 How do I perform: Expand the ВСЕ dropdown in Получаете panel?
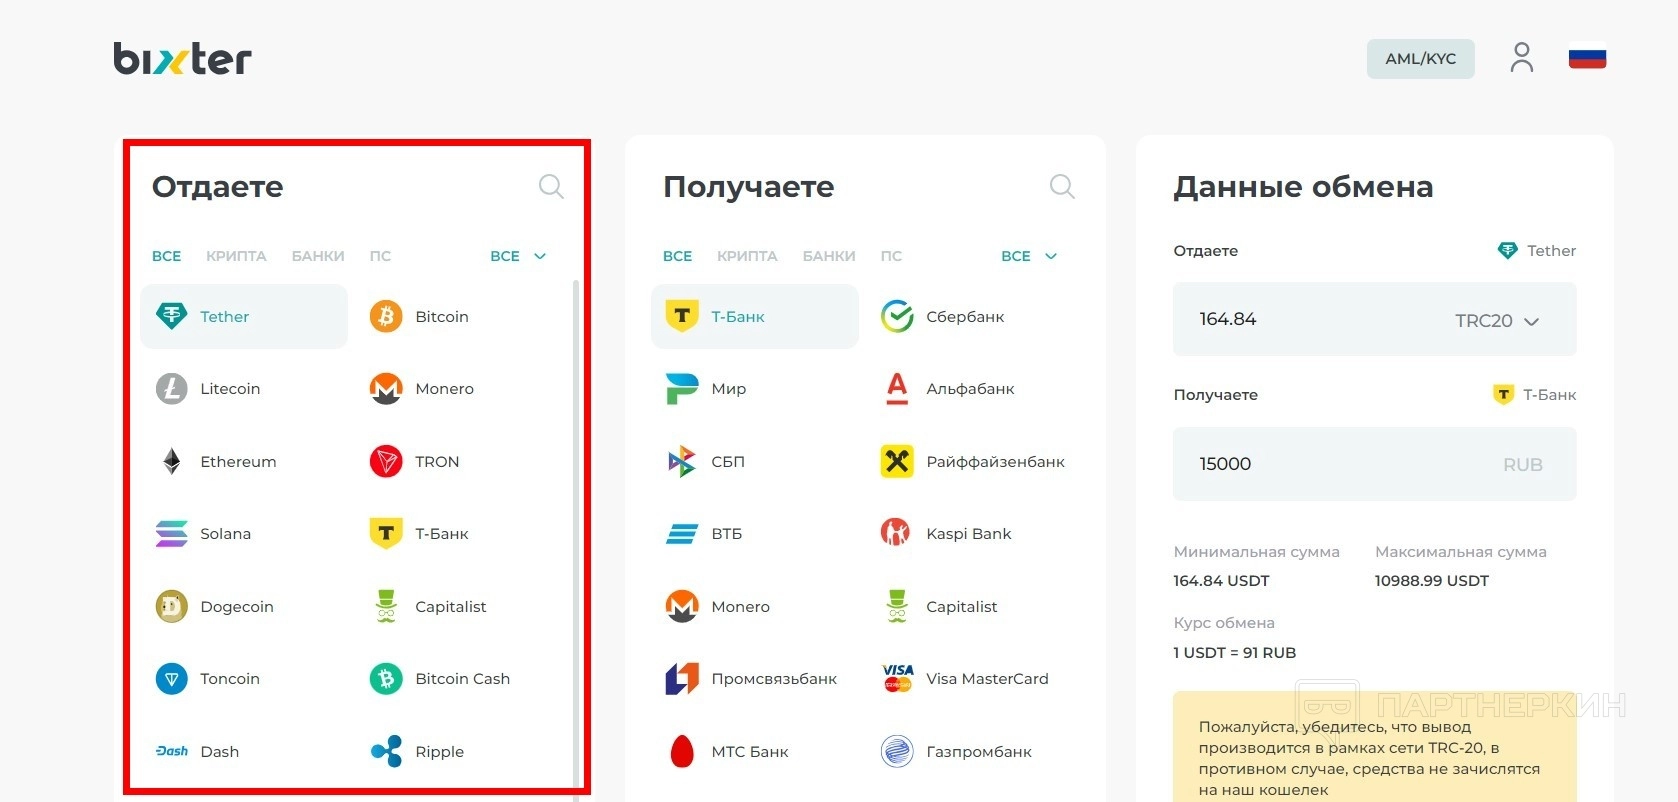[x=1030, y=256]
